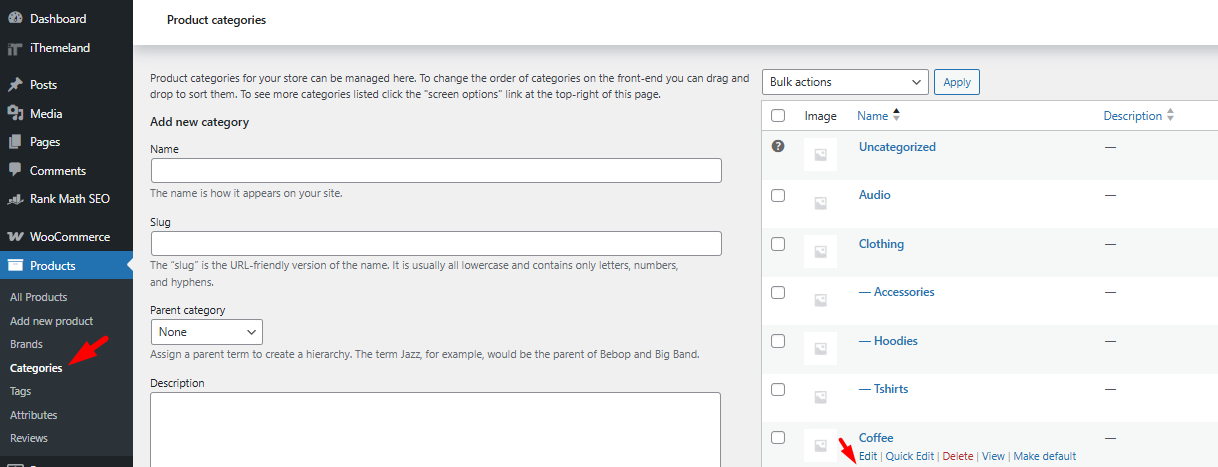
Task: Click the WooCommerce logo icon
Action: pyautogui.click(x=15, y=237)
